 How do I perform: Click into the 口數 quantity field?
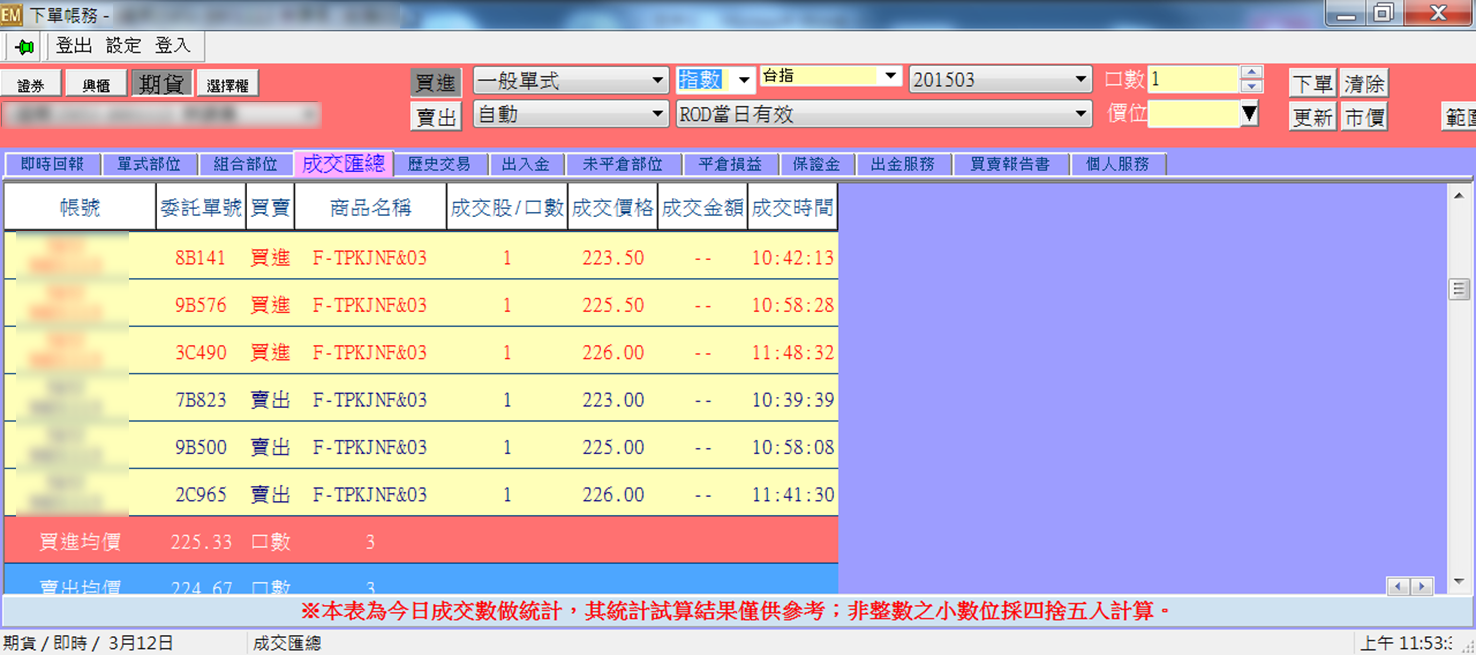(x=1194, y=80)
